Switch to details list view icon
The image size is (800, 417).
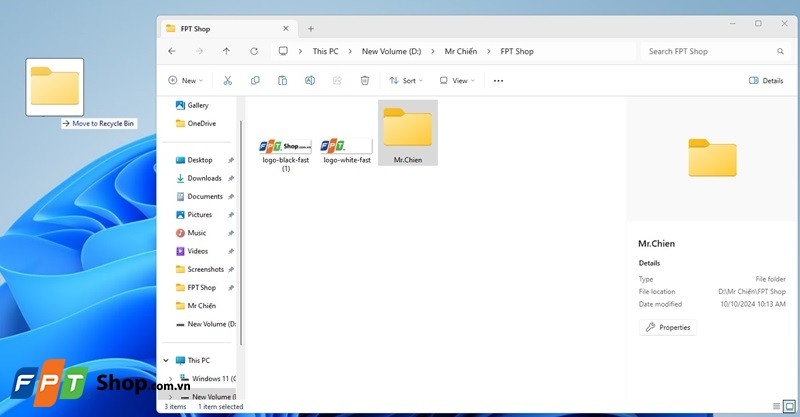(777, 406)
